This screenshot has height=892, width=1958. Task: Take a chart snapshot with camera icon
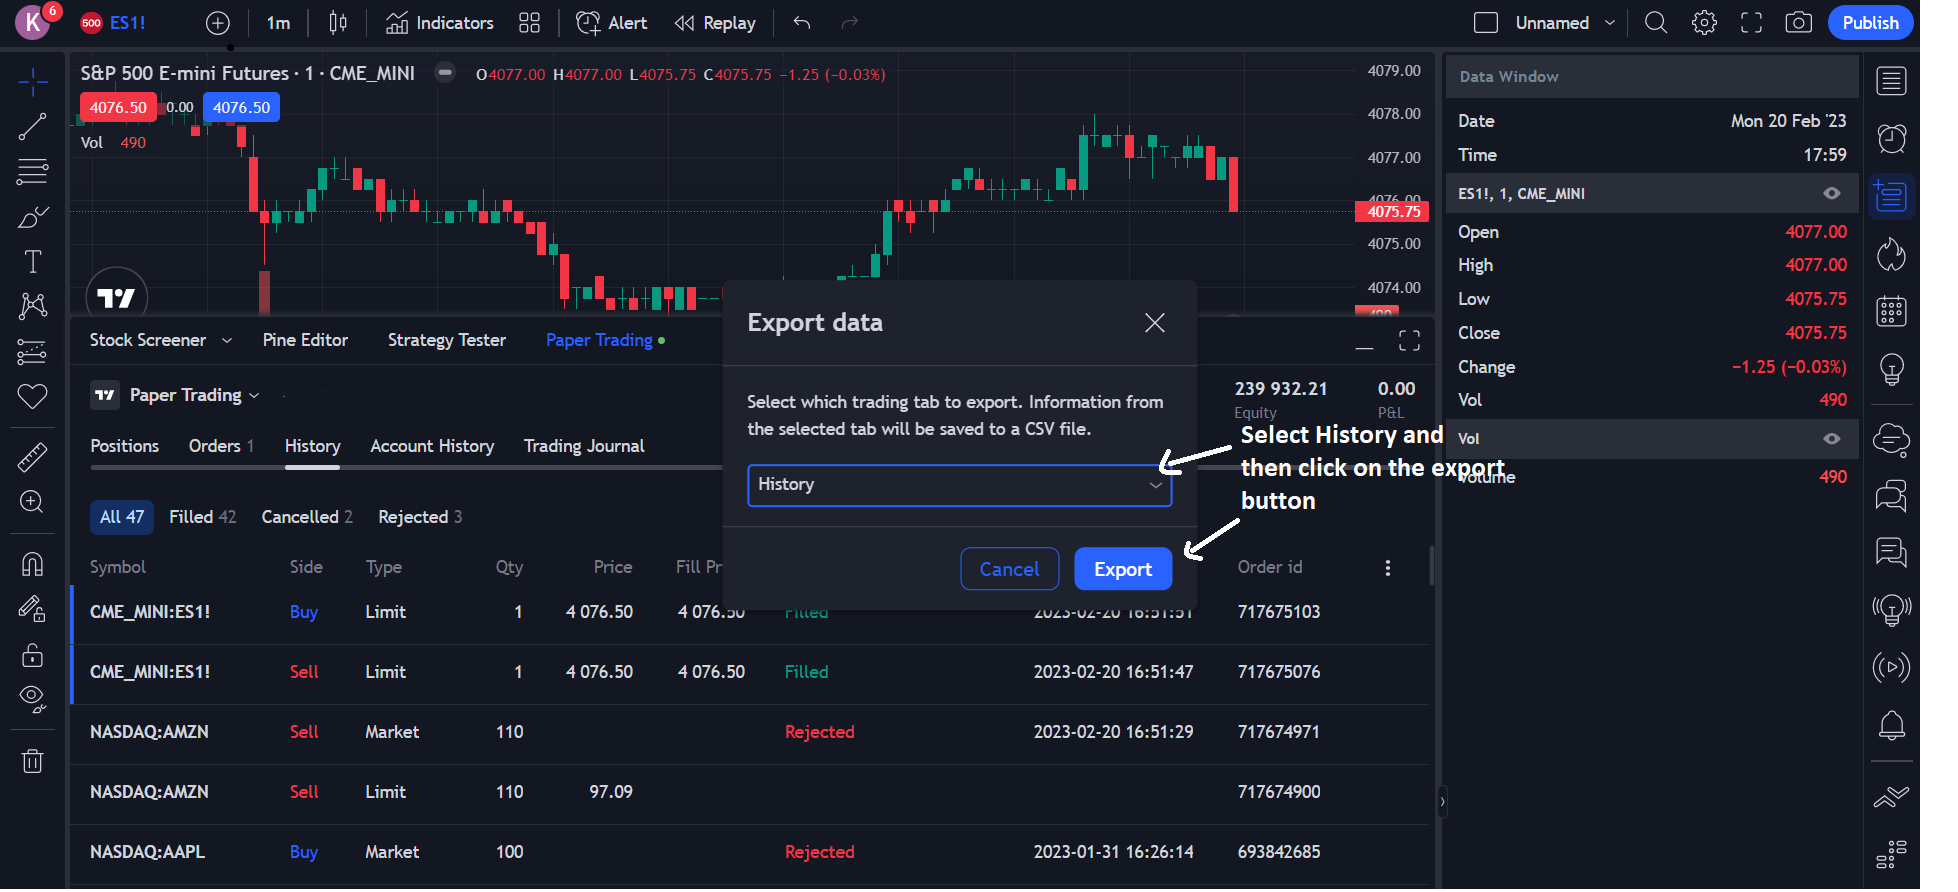point(1798,23)
